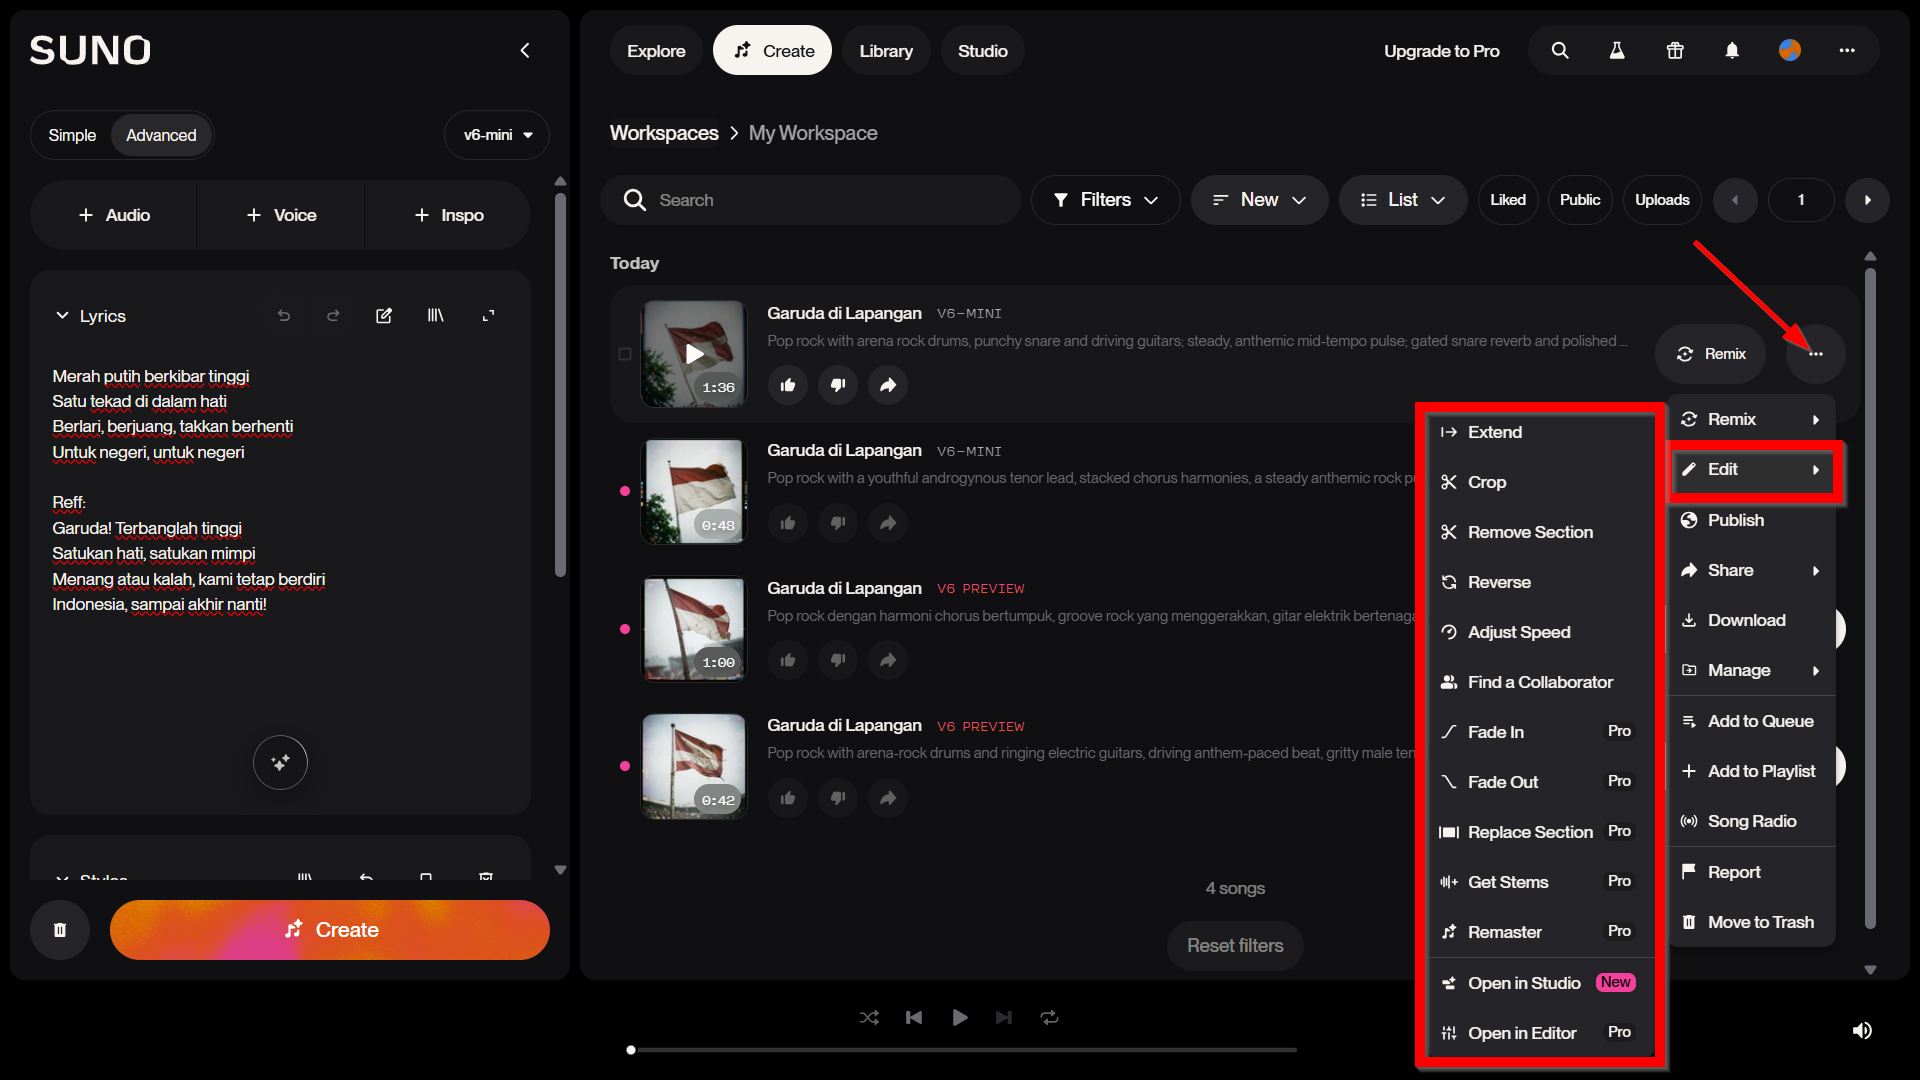This screenshot has width=1920, height=1080.
Task: Open notifications bell
Action: coord(1732,50)
